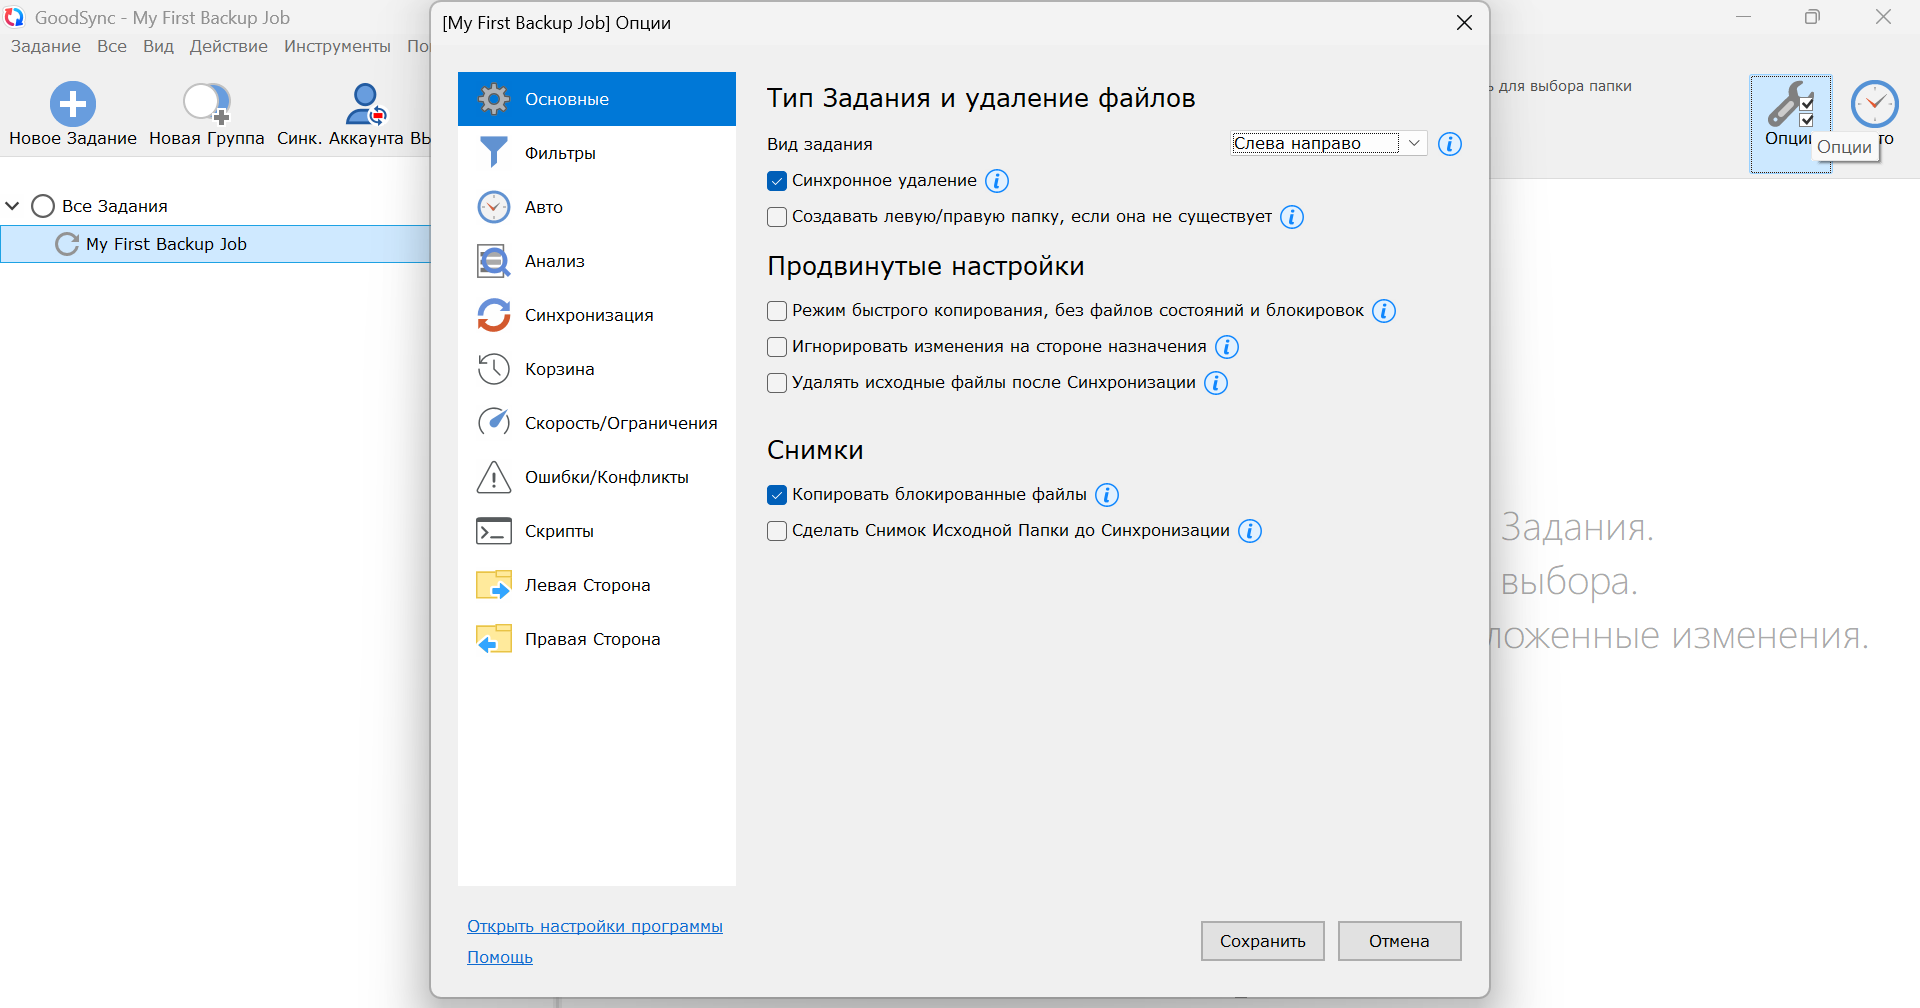1920x1008 pixels.
Task: Open Ошибки/Конфликты warning section
Action: click(x=606, y=477)
